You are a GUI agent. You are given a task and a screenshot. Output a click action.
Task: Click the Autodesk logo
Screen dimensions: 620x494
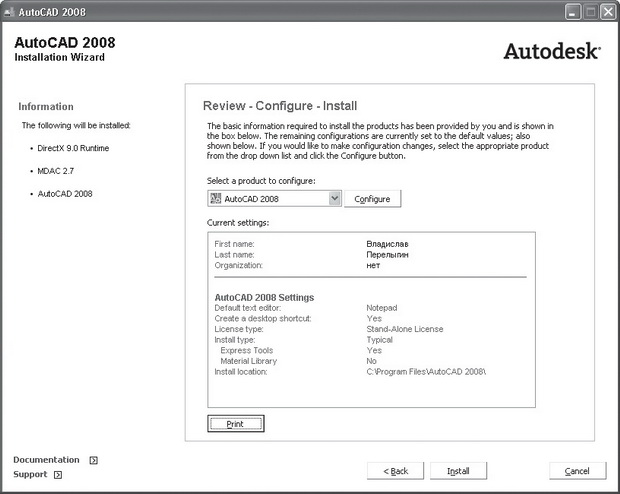[x=552, y=51]
